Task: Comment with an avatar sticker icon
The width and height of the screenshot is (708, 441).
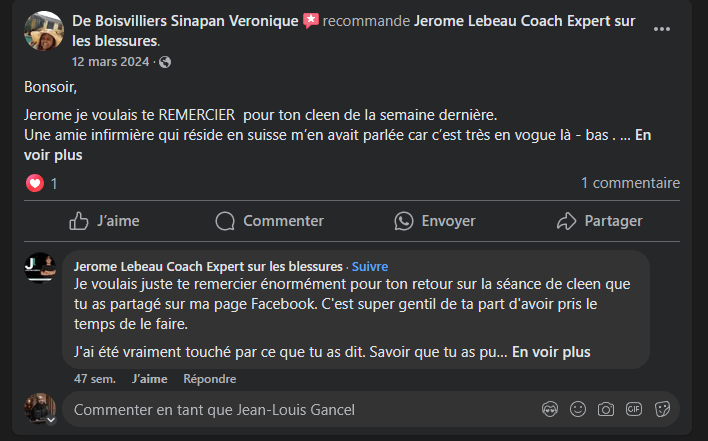Action: (550, 409)
